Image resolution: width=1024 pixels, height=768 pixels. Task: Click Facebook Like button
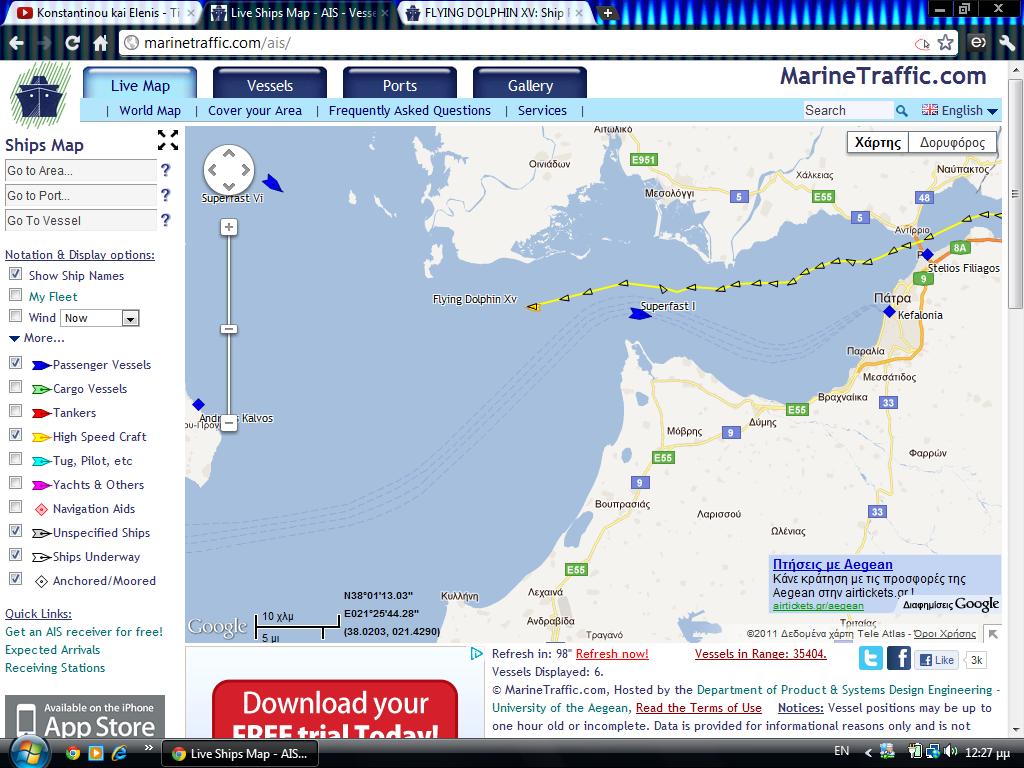coord(936,660)
